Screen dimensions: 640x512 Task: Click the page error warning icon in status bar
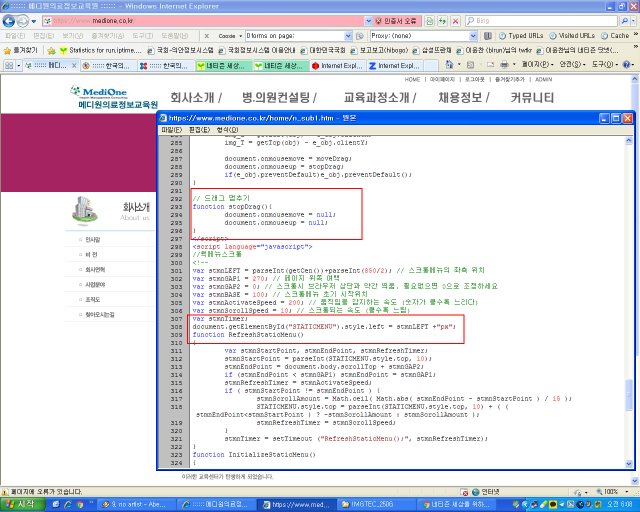[x=5, y=492]
